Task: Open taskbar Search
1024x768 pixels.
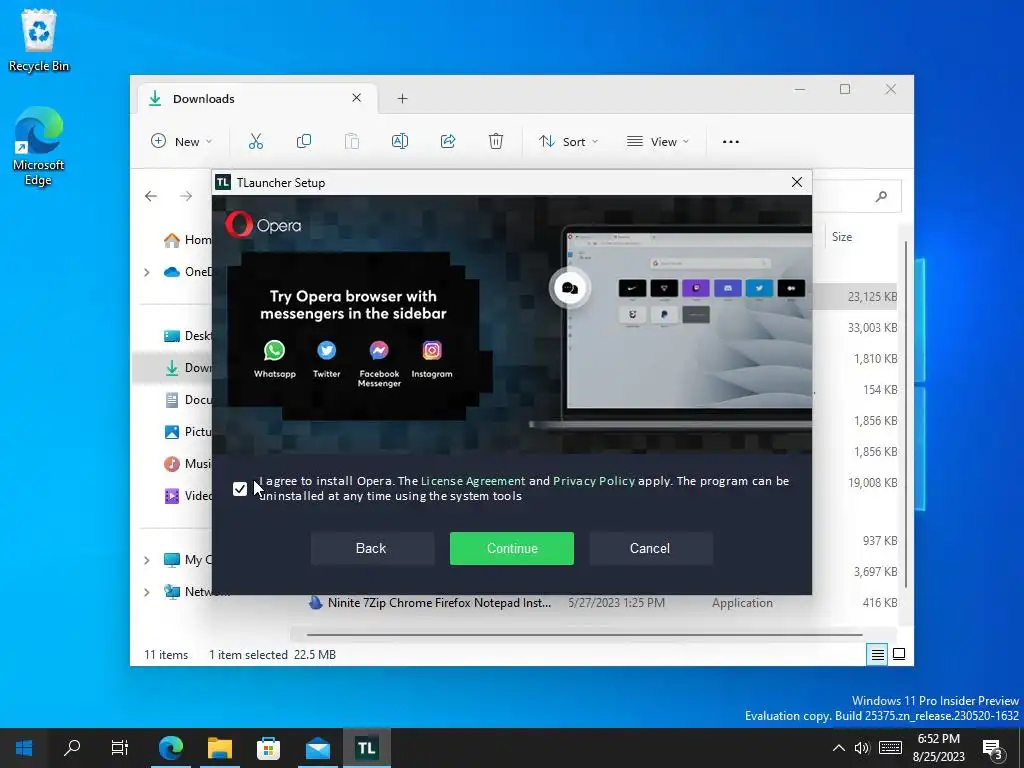Action: [x=72, y=748]
